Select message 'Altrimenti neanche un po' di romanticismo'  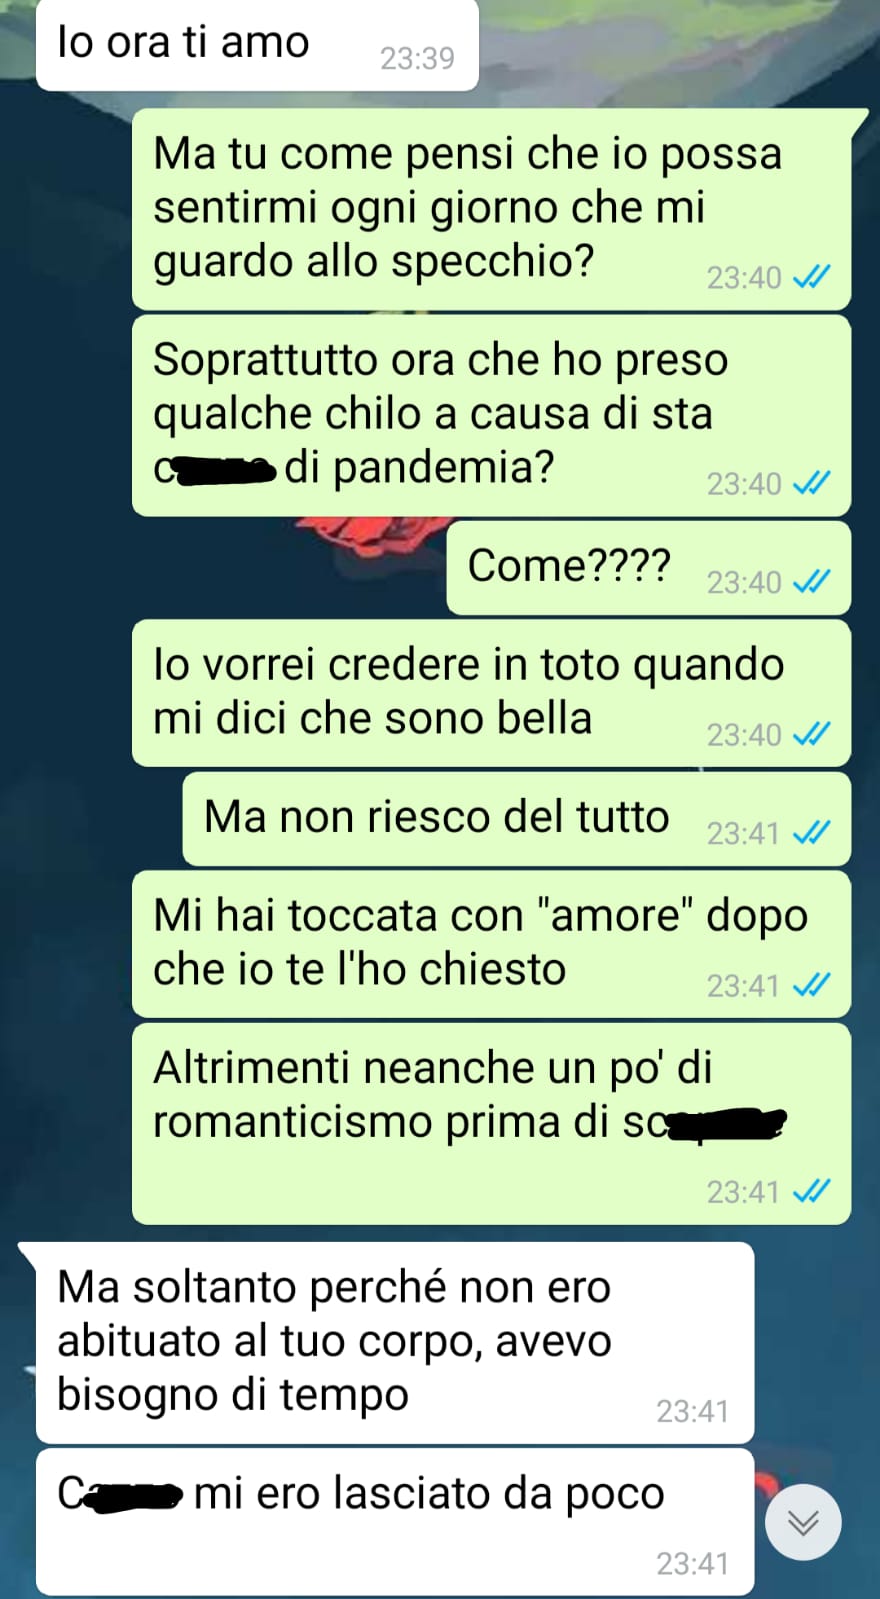(491, 1124)
